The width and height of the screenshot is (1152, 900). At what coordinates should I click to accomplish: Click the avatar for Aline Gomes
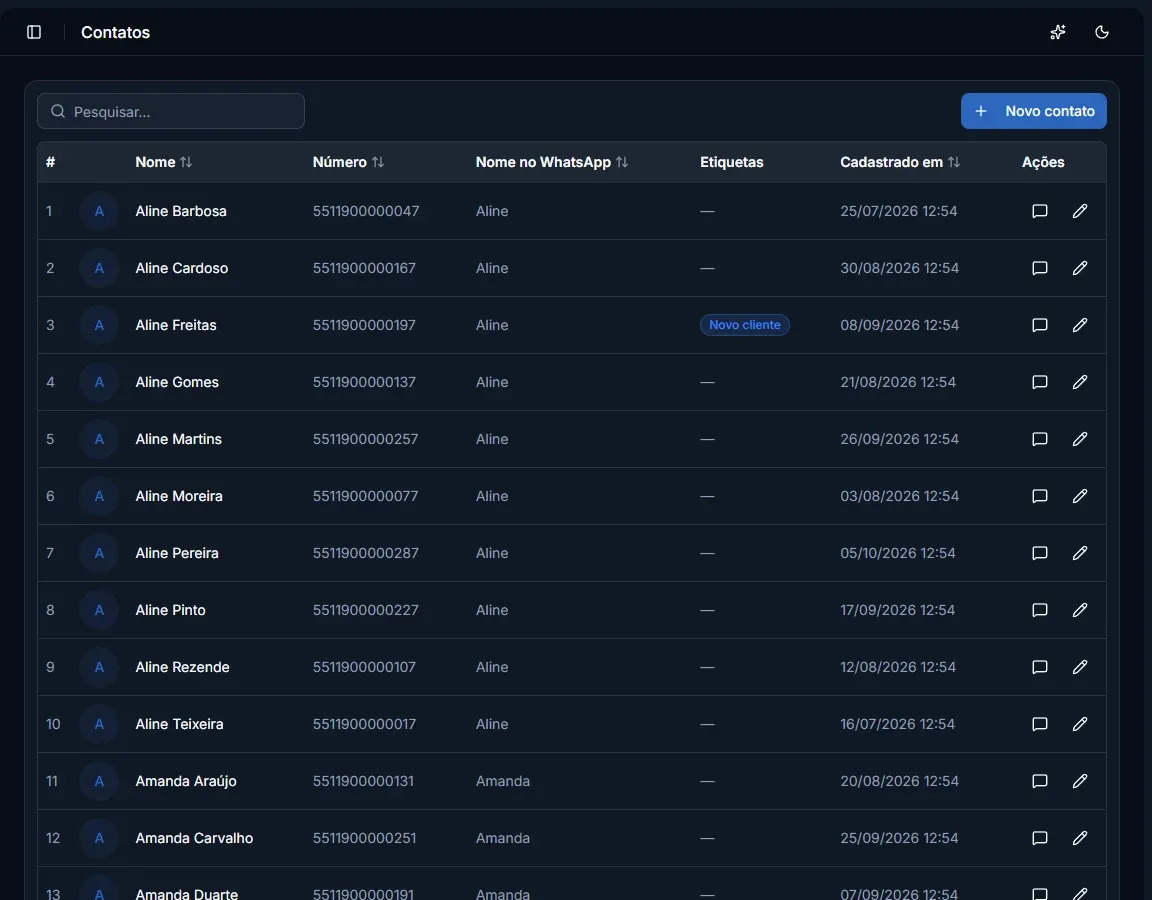(x=99, y=382)
